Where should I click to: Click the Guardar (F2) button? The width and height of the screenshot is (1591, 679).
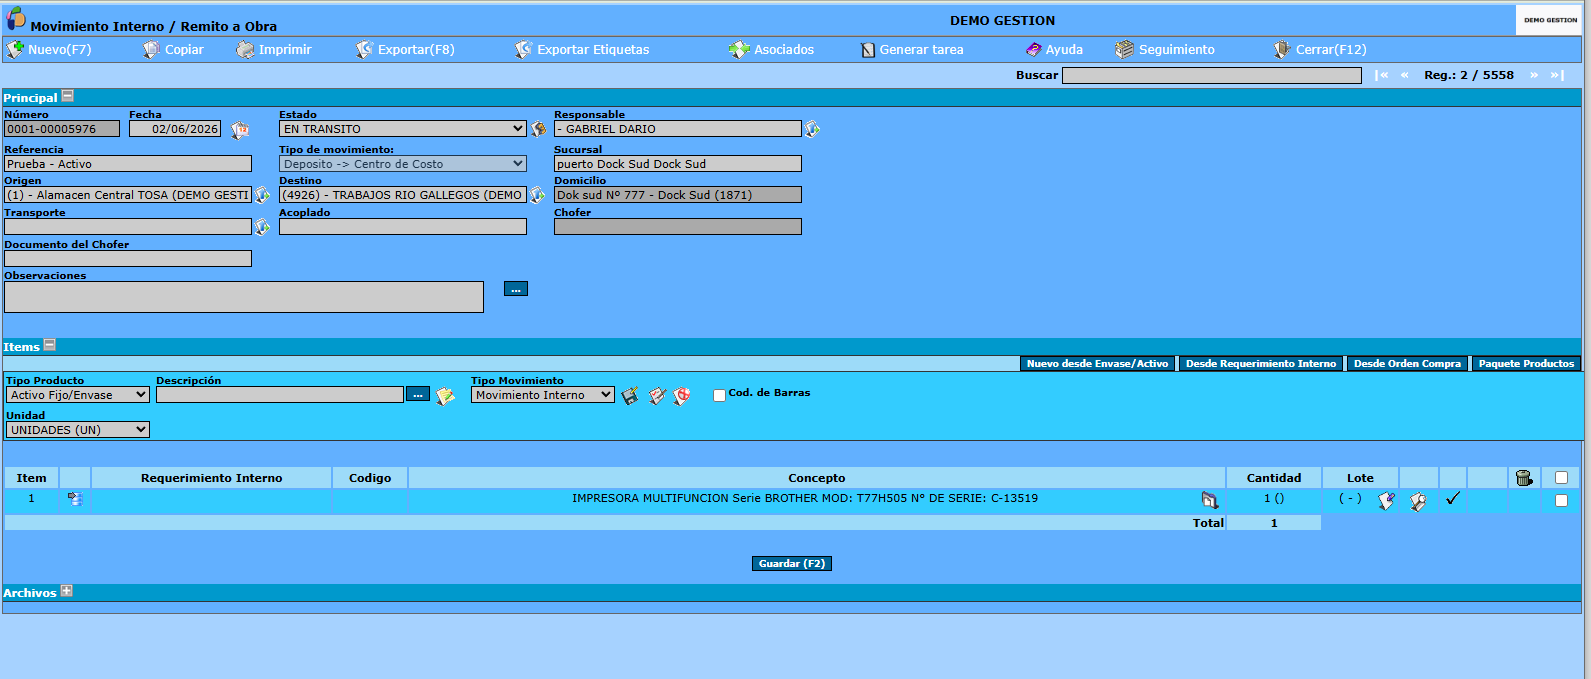click(792, 564)
